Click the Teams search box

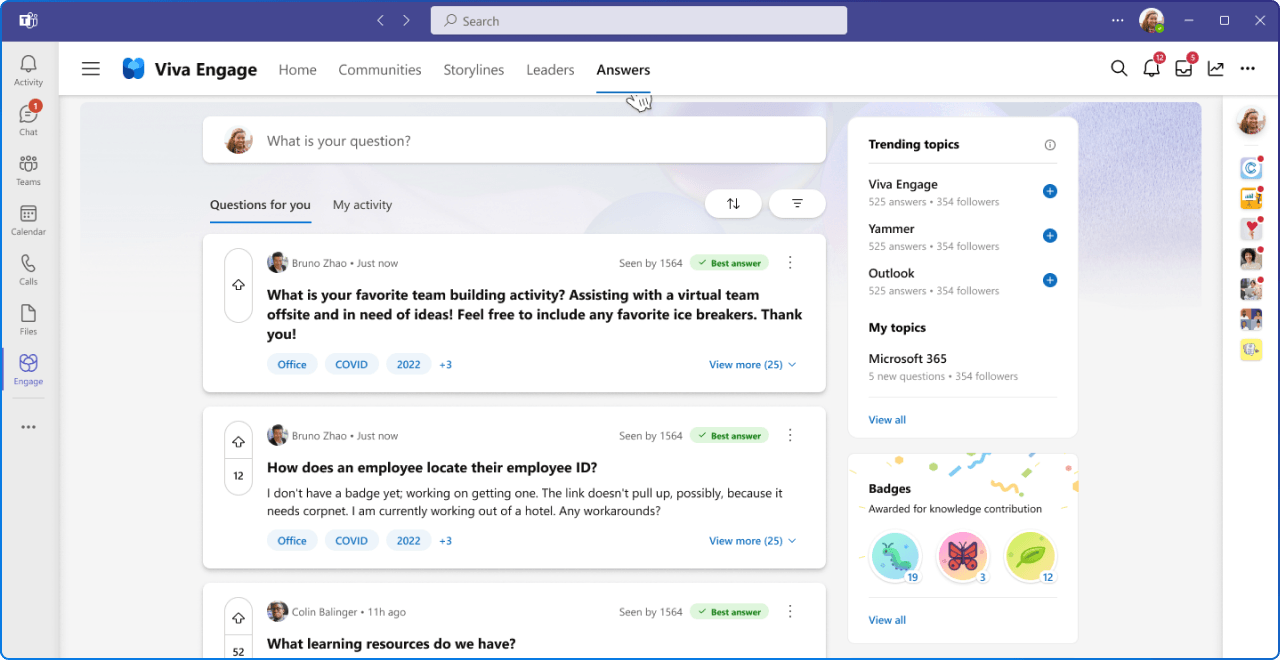(639, 20)
